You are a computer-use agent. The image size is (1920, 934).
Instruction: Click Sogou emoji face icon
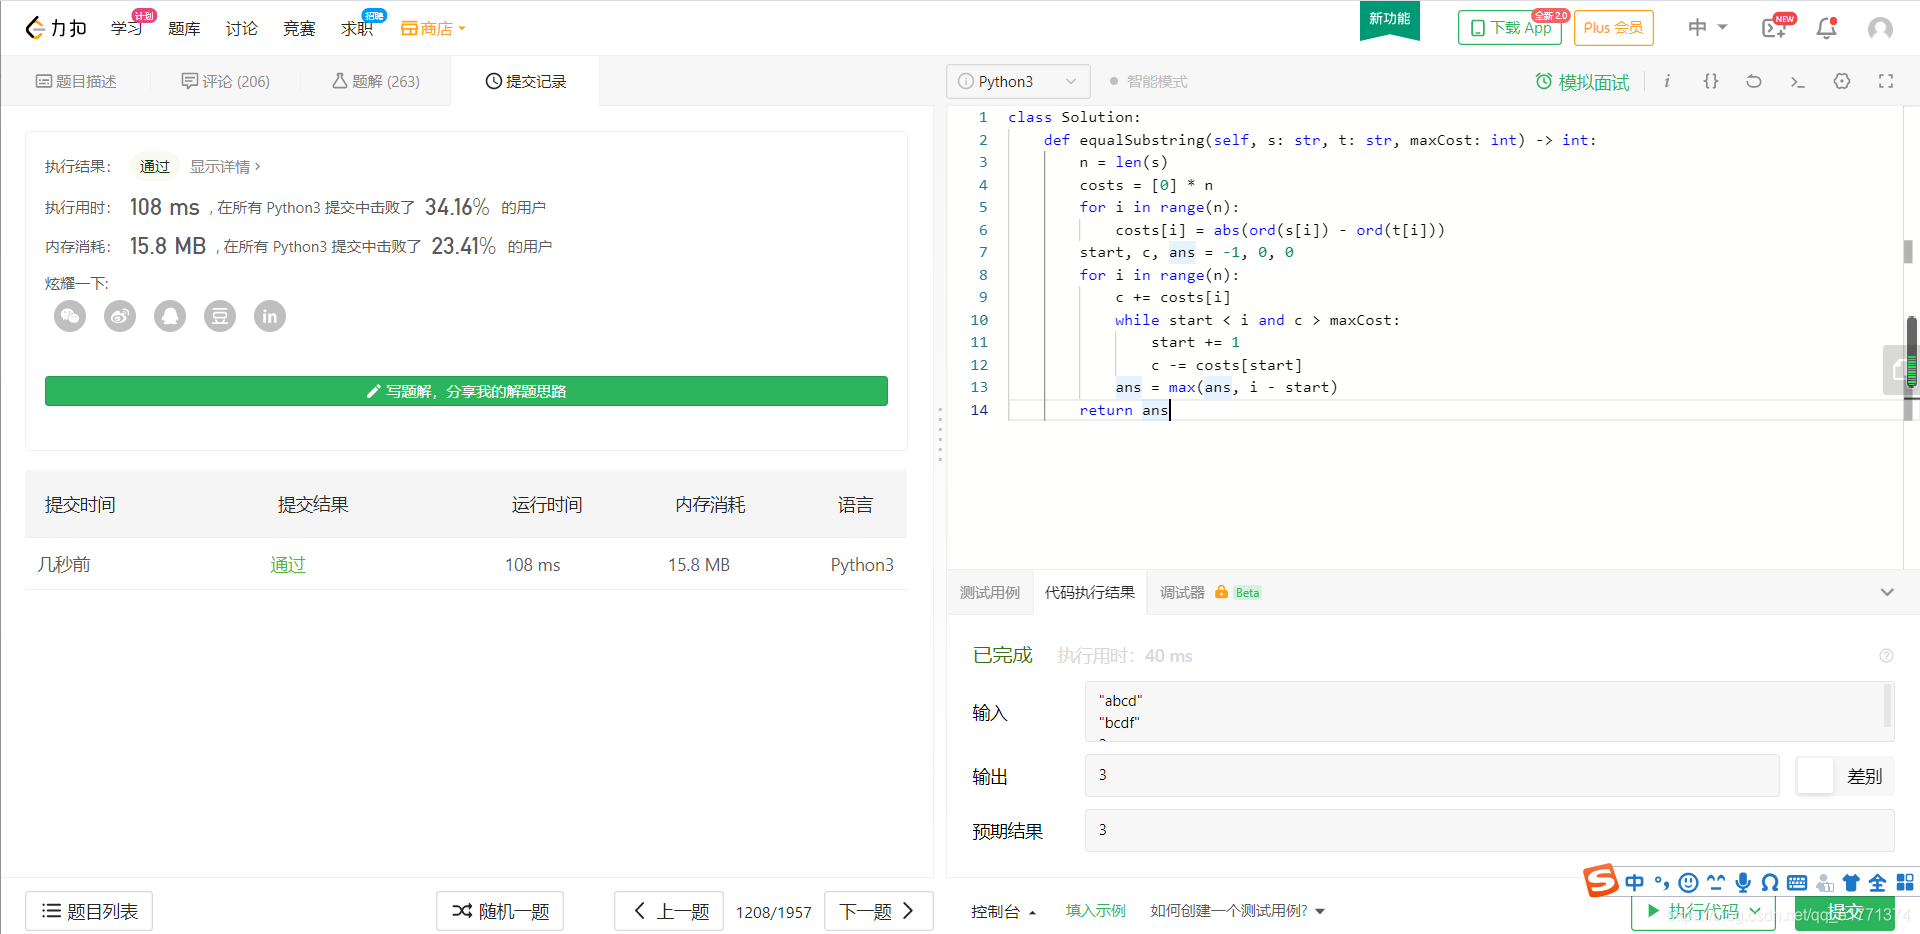pyautogui.click(x=1689, y=882)
